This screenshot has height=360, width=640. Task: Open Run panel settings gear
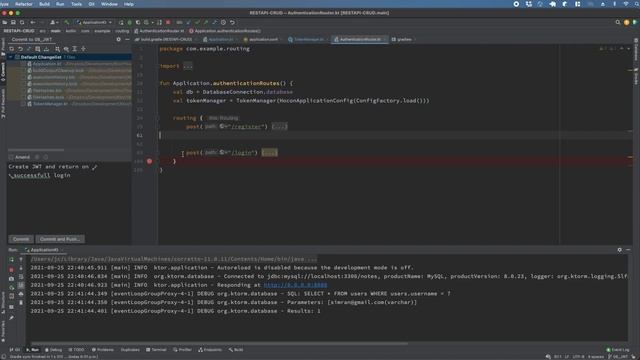(620, 250)
